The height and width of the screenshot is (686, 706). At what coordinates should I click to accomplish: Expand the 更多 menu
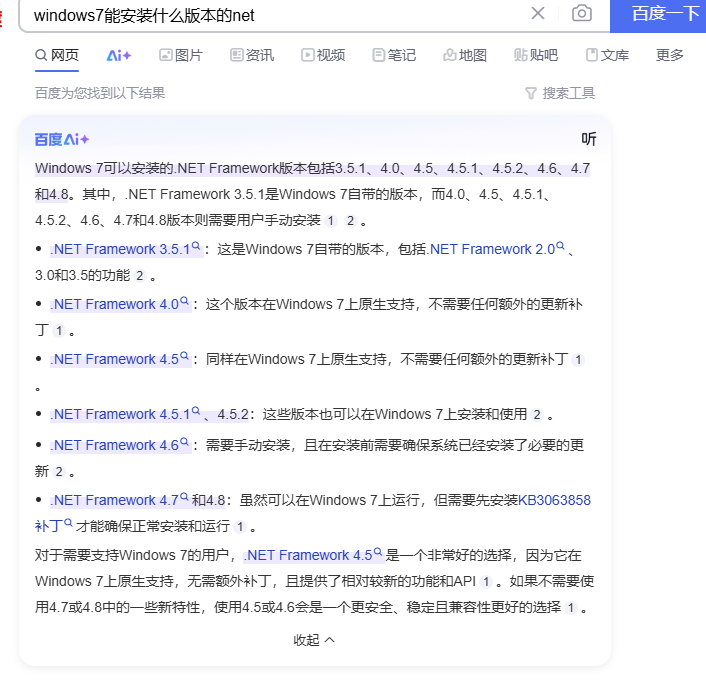670,55
